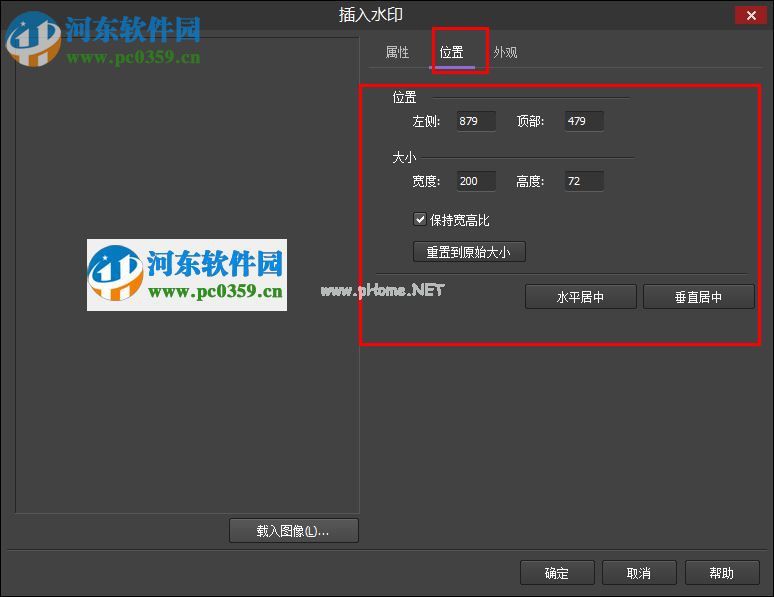Click the 高度 size input field
Image resolution: width=774 pixels, height=597 pixels.
click(x=584, y=181)
